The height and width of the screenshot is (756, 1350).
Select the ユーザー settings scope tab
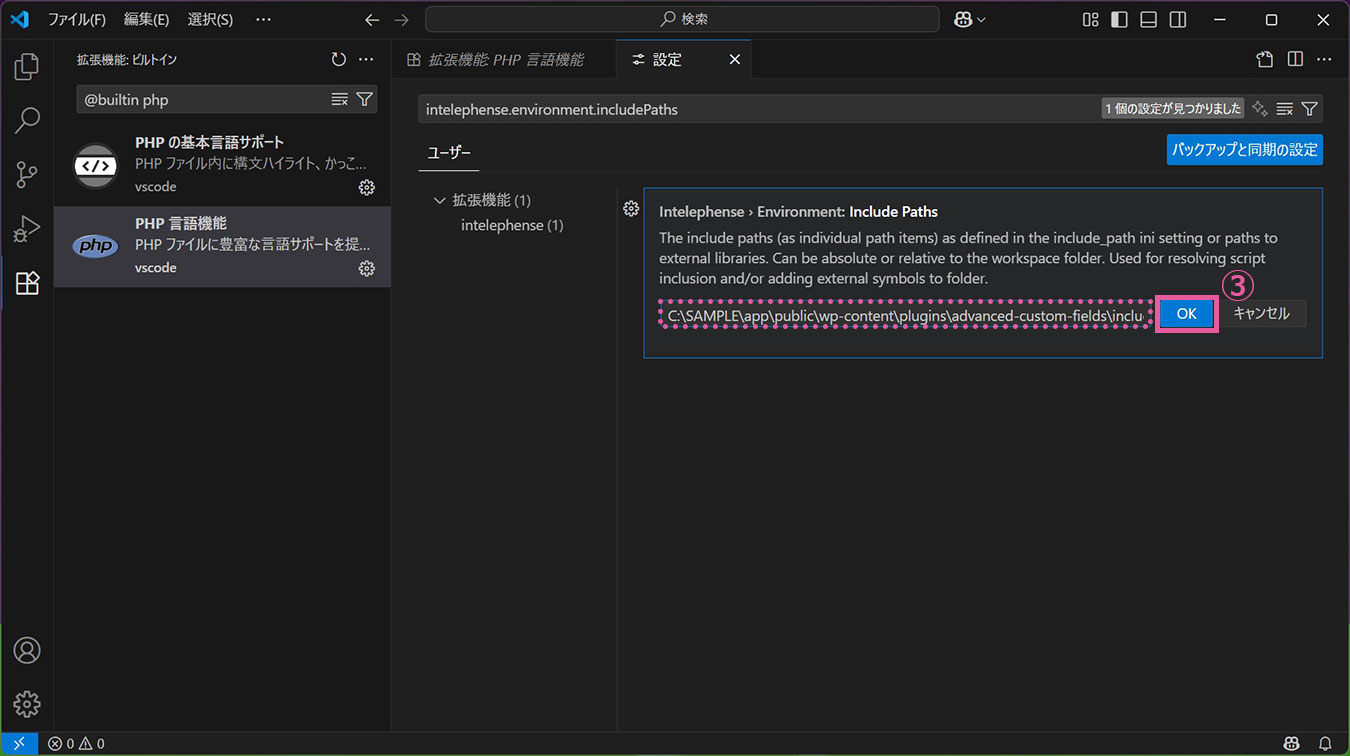tap(449, 153)
